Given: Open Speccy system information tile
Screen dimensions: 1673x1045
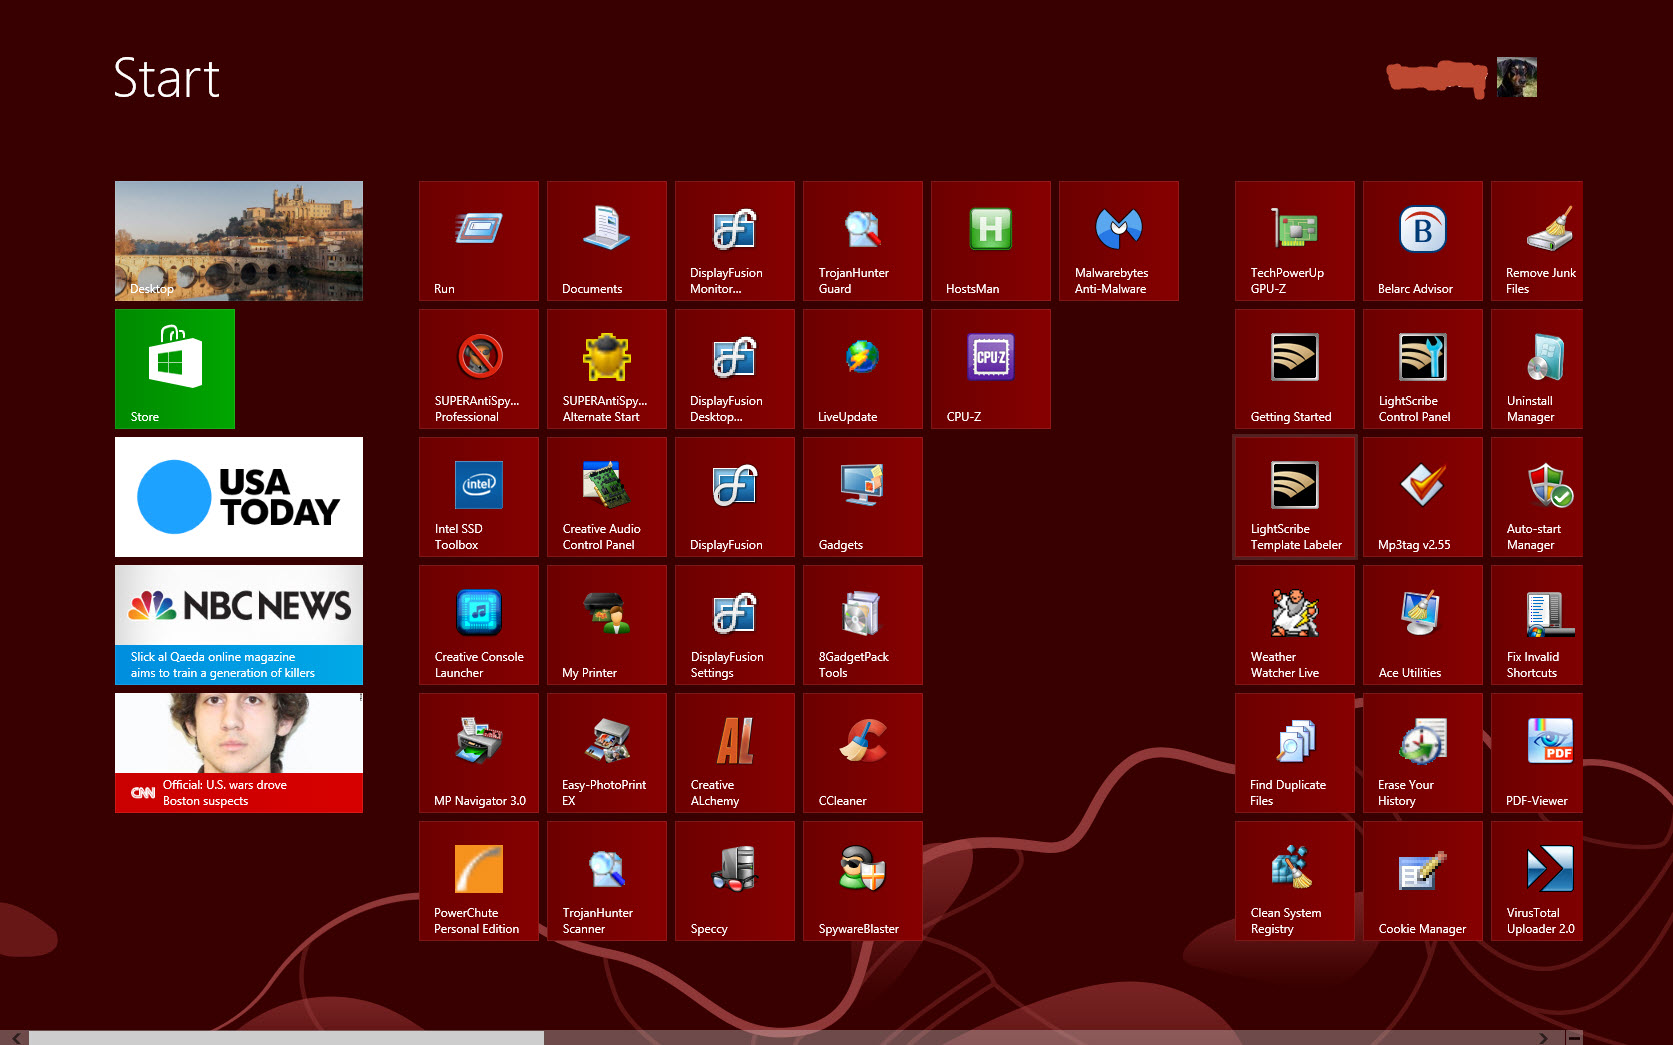Looking at the screenshot, I should pos(734,881).
